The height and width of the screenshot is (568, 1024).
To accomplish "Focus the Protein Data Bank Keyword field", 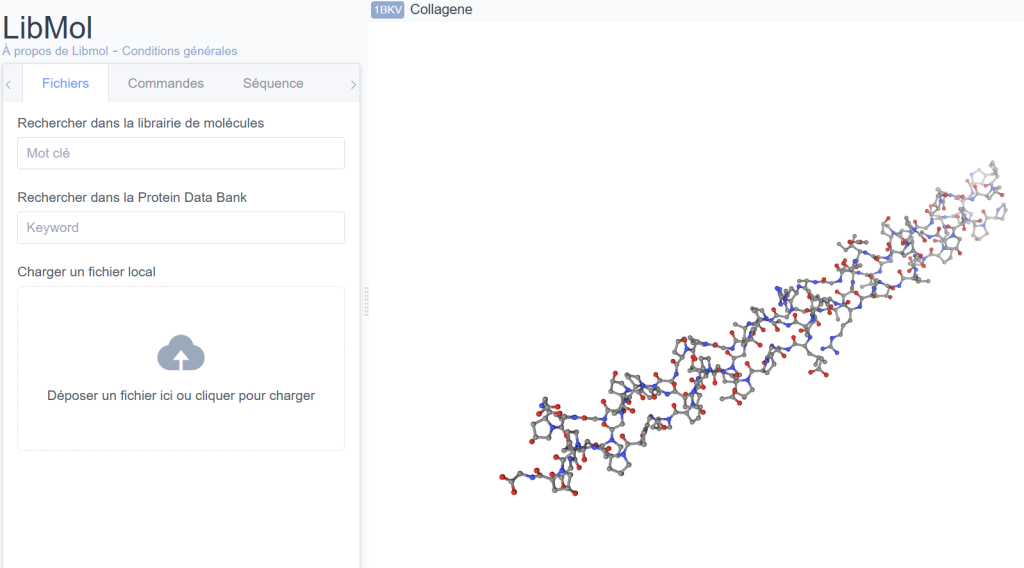I will point(181,227).
